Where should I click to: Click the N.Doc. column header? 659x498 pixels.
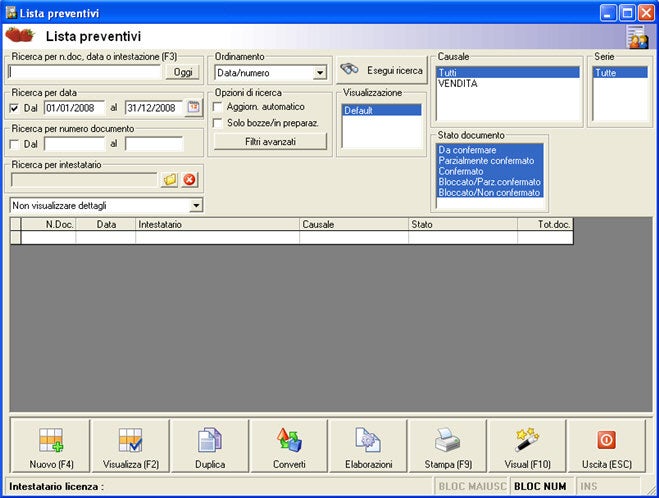48,224
